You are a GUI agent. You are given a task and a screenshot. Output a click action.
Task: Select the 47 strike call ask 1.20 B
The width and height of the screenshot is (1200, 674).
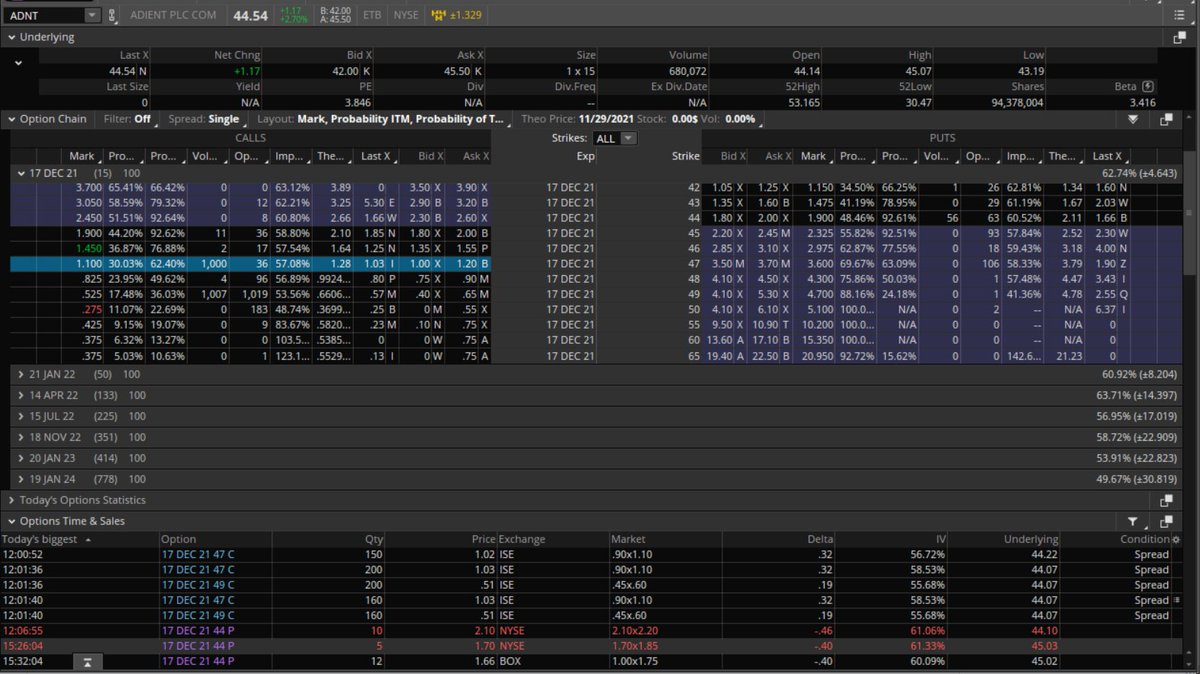(473, 264)
